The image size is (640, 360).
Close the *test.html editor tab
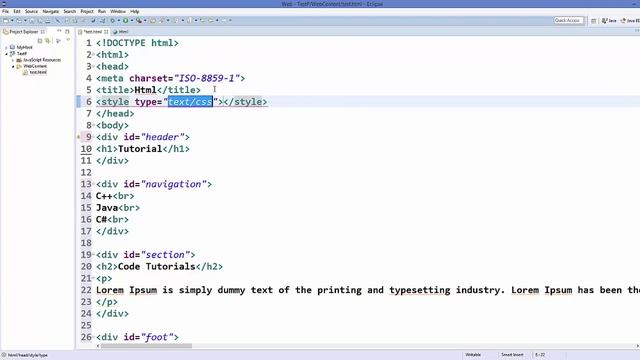(x=106, y=32)
